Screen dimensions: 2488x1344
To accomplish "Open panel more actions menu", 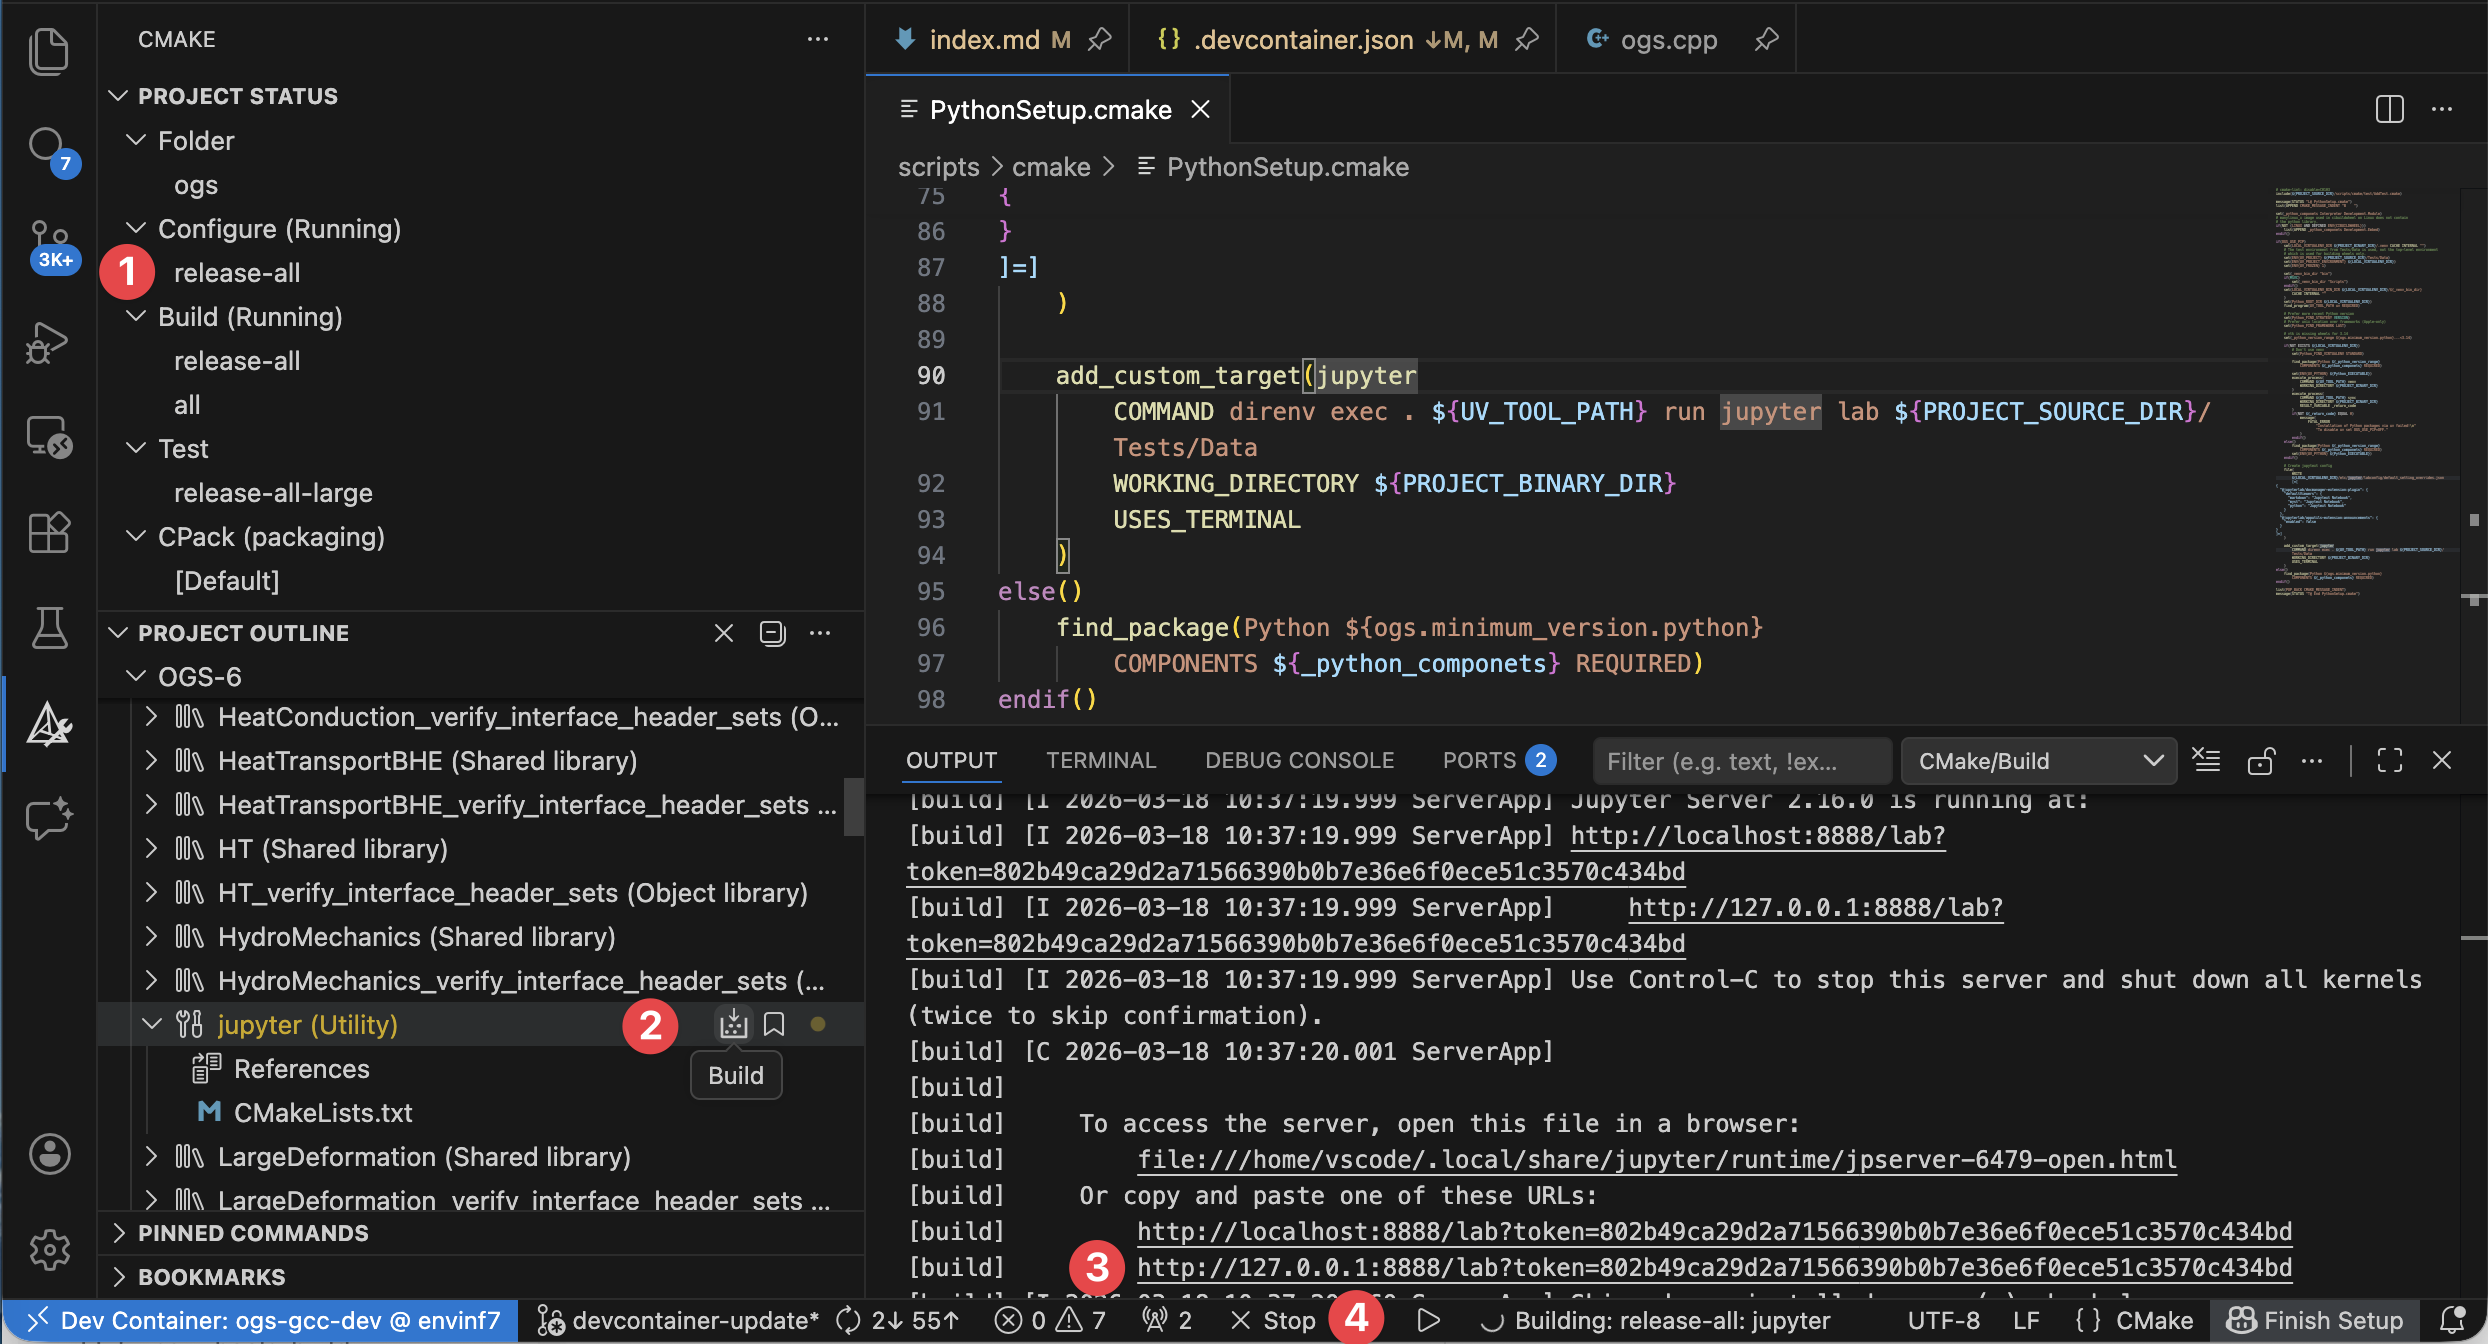I will [x=2312, y=760].
